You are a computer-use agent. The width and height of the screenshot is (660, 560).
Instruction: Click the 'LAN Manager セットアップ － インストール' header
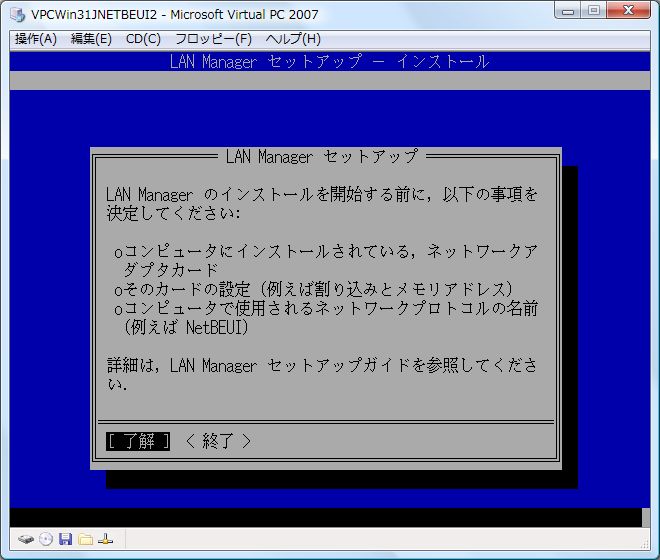point(330,62)
